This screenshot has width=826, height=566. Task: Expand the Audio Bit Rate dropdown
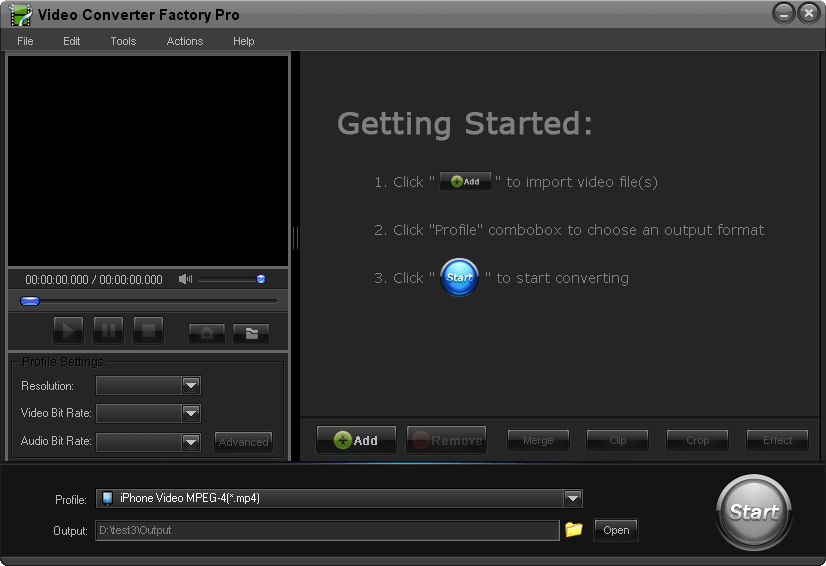[x=191, y=442]
